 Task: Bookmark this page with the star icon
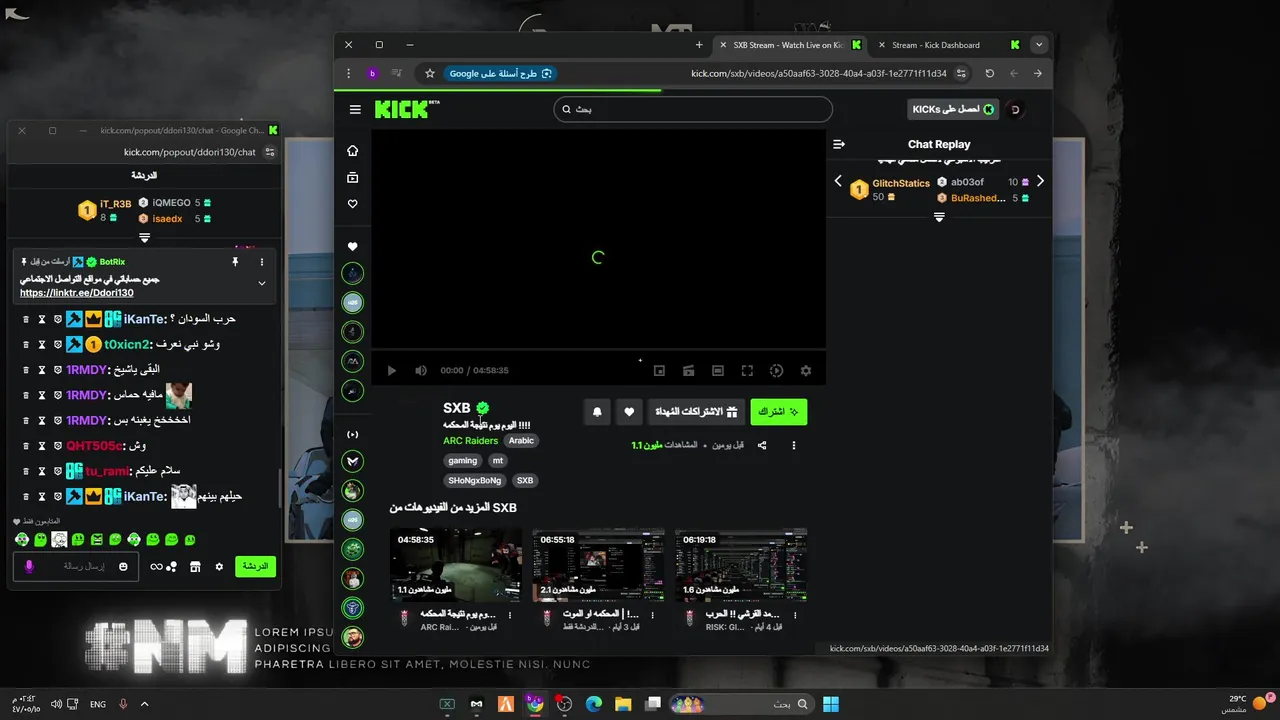tap(430, 73)
